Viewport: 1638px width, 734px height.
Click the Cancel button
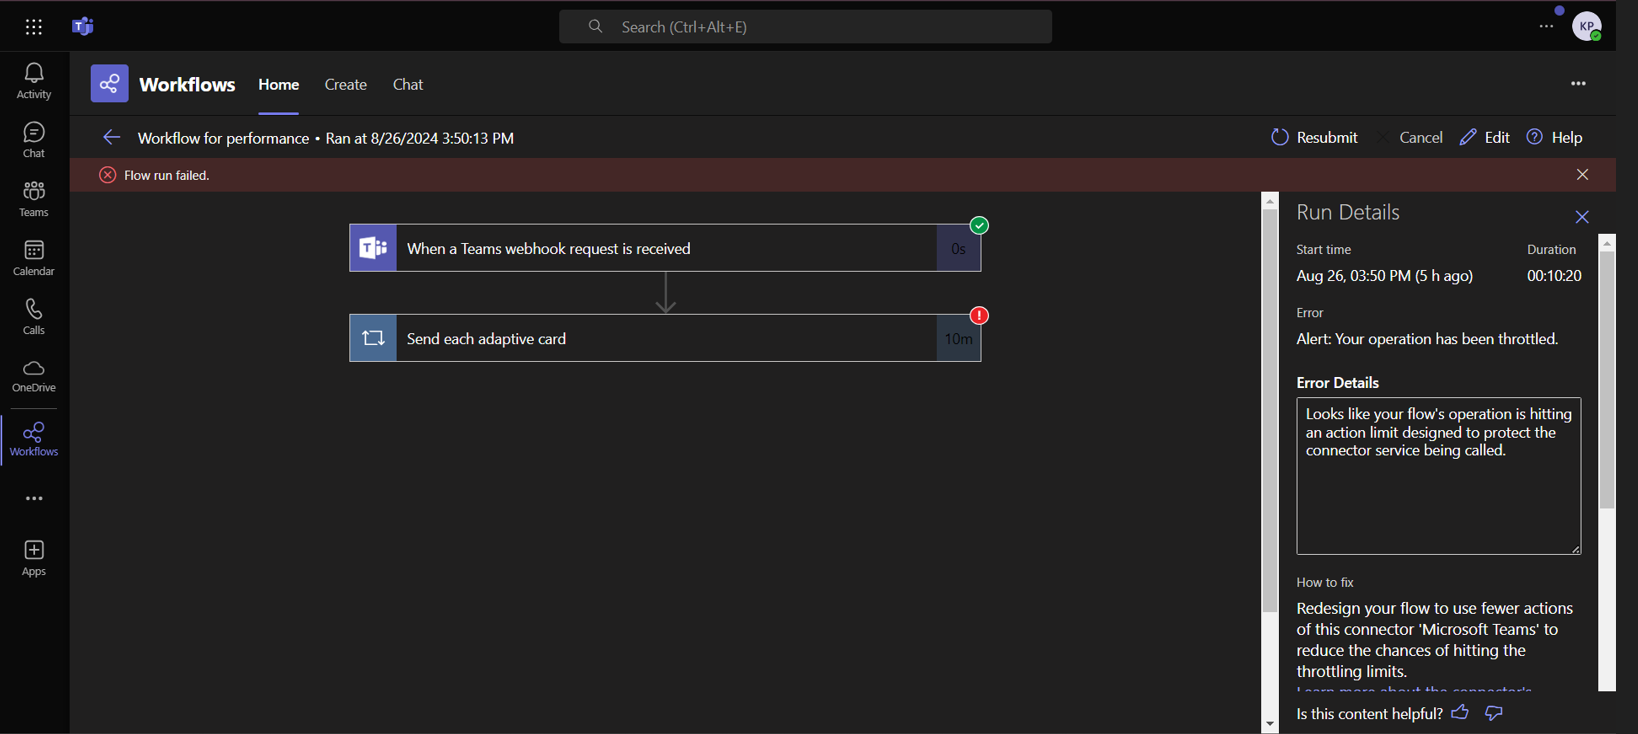(1410, 137)
